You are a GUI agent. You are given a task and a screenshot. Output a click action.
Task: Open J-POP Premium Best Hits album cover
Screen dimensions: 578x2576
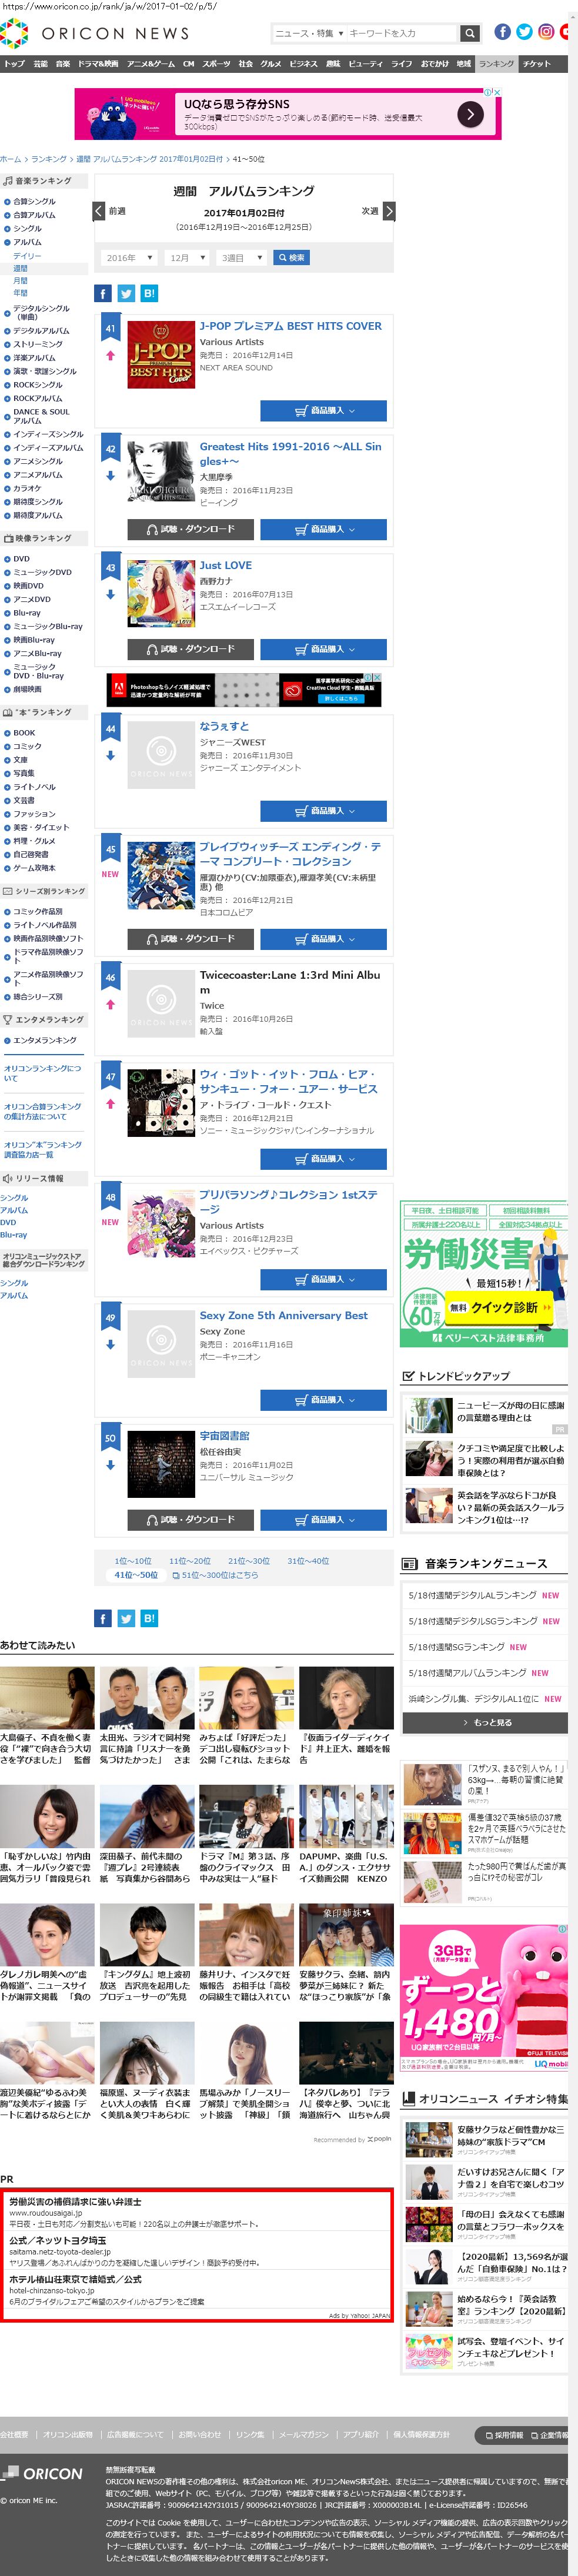161,354
